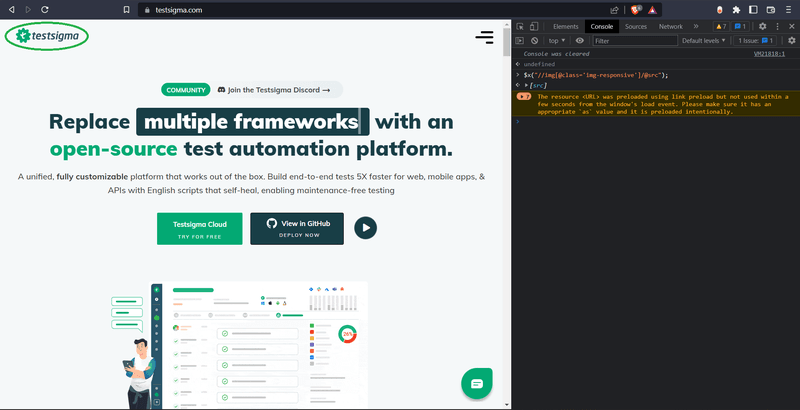
Task: Click the console input prompt line
Action: pyautogui.click(x=656, y=121)
